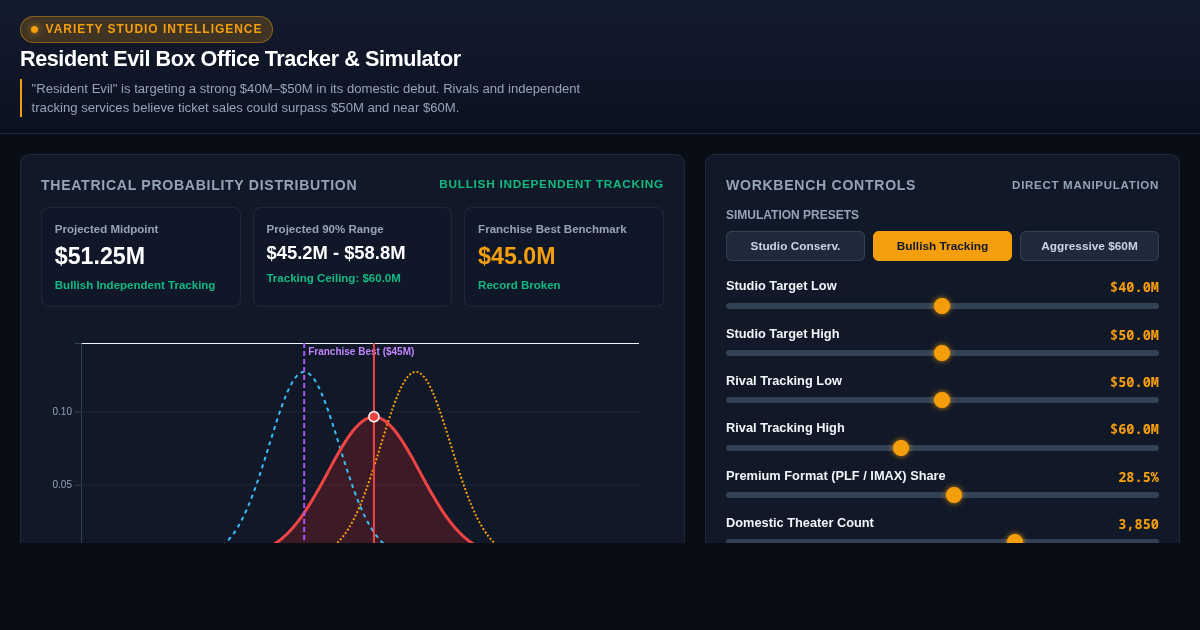Image resolution: width=1200 pixels, height=630 pixels.
Task: Click the Franchise Best Benchmark card
Action: [564, 257]
